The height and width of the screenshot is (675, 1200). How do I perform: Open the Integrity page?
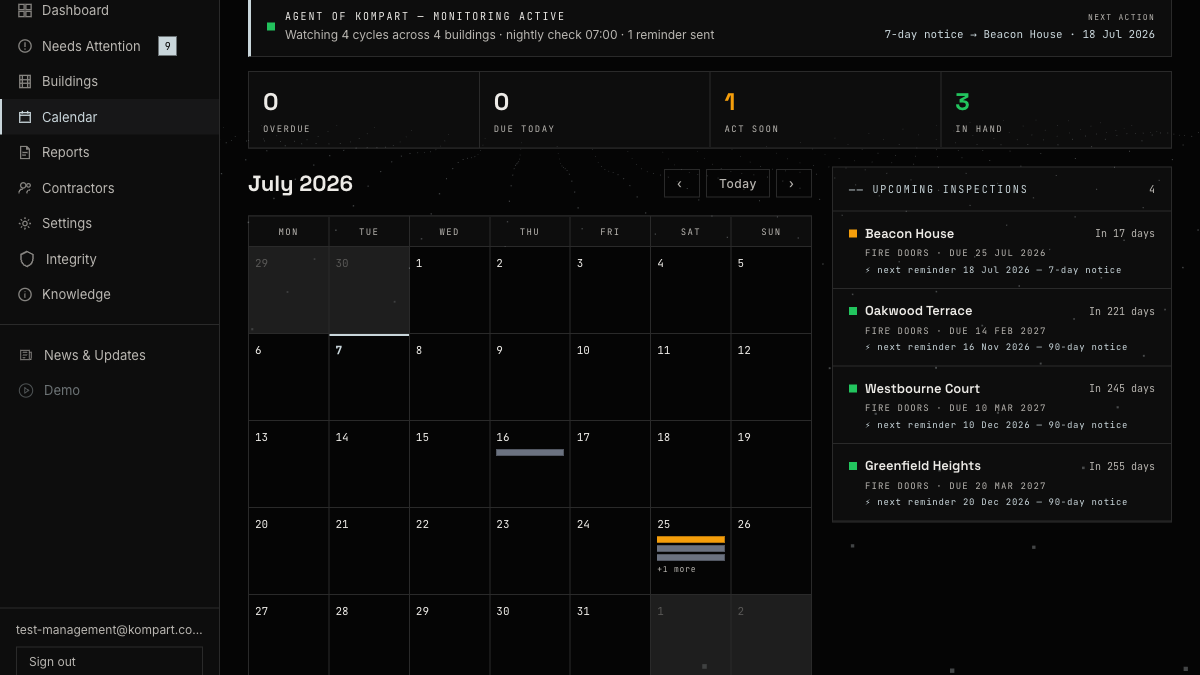tap(110, 259)
